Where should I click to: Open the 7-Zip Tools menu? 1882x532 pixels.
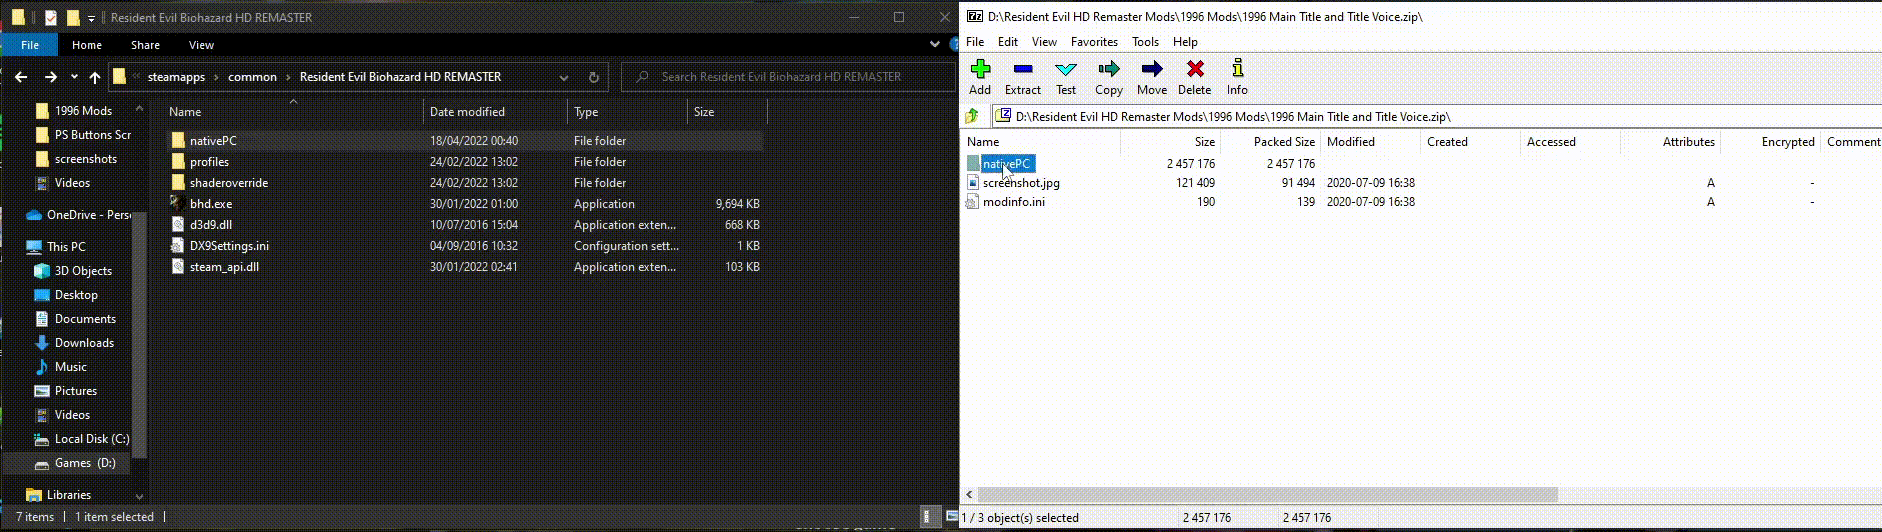tap(1145, 42)
